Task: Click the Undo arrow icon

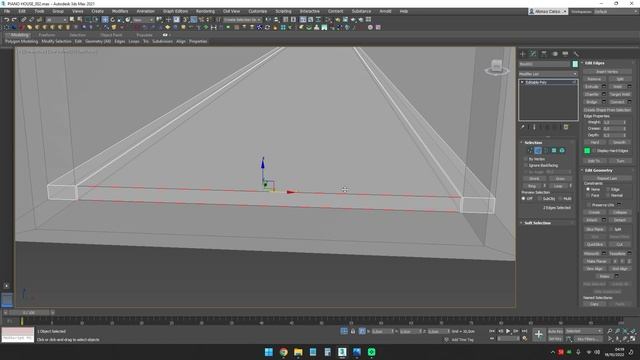Action: click(7, 20)
